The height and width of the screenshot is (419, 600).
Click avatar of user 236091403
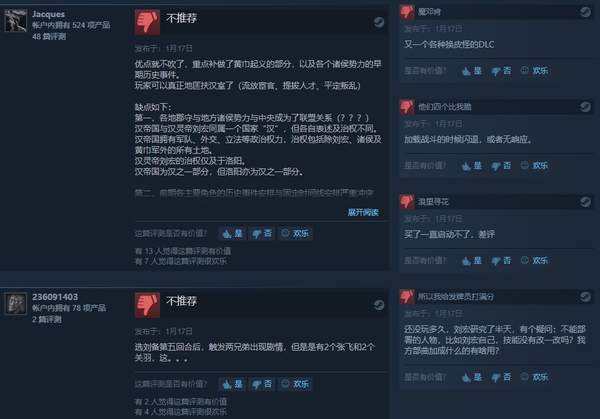16,303
